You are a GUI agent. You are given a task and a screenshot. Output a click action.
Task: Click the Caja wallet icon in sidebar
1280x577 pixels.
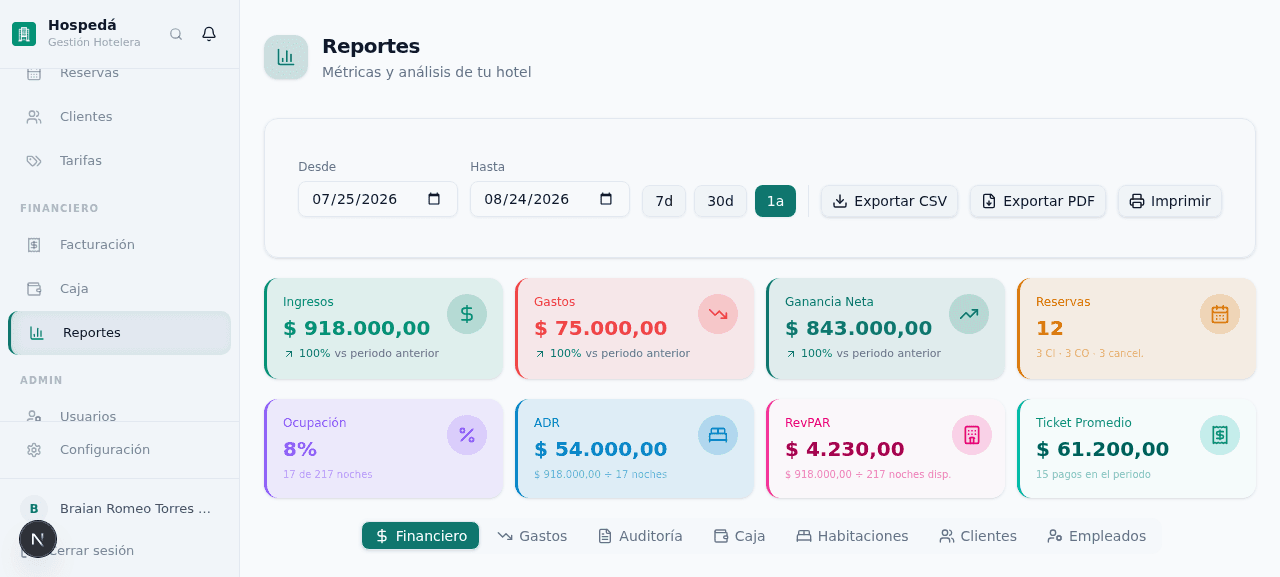pos(34,289)
